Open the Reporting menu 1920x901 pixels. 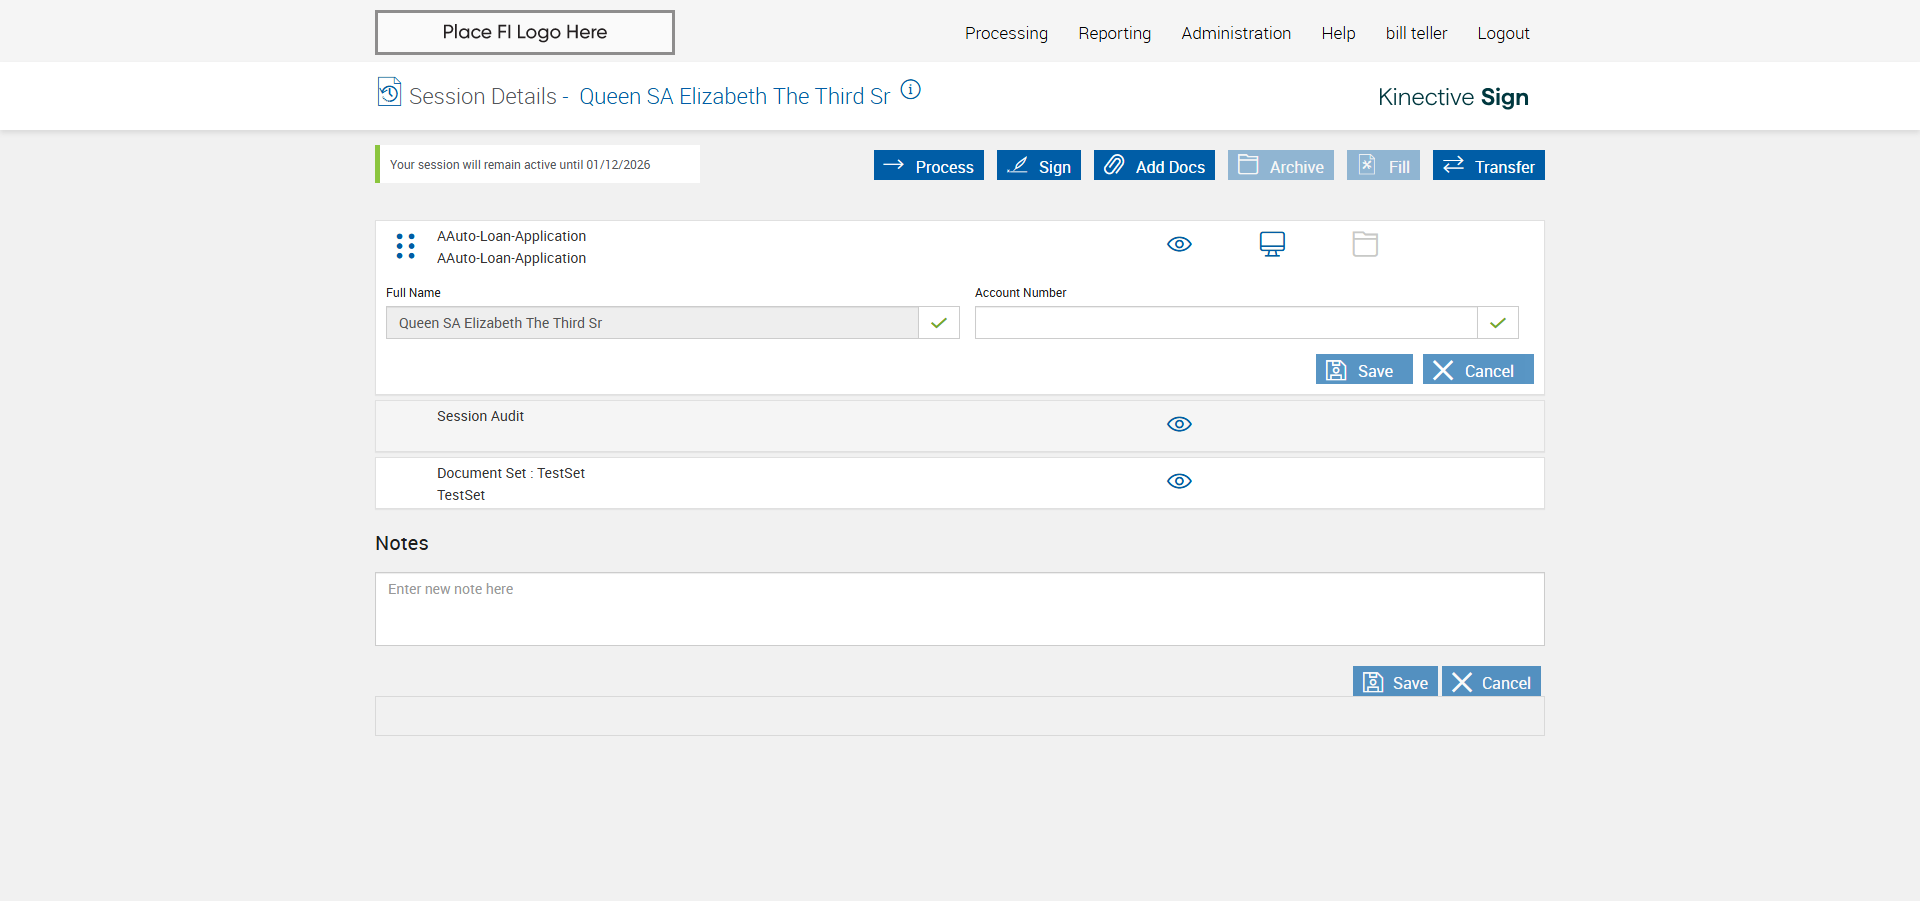1114,33
